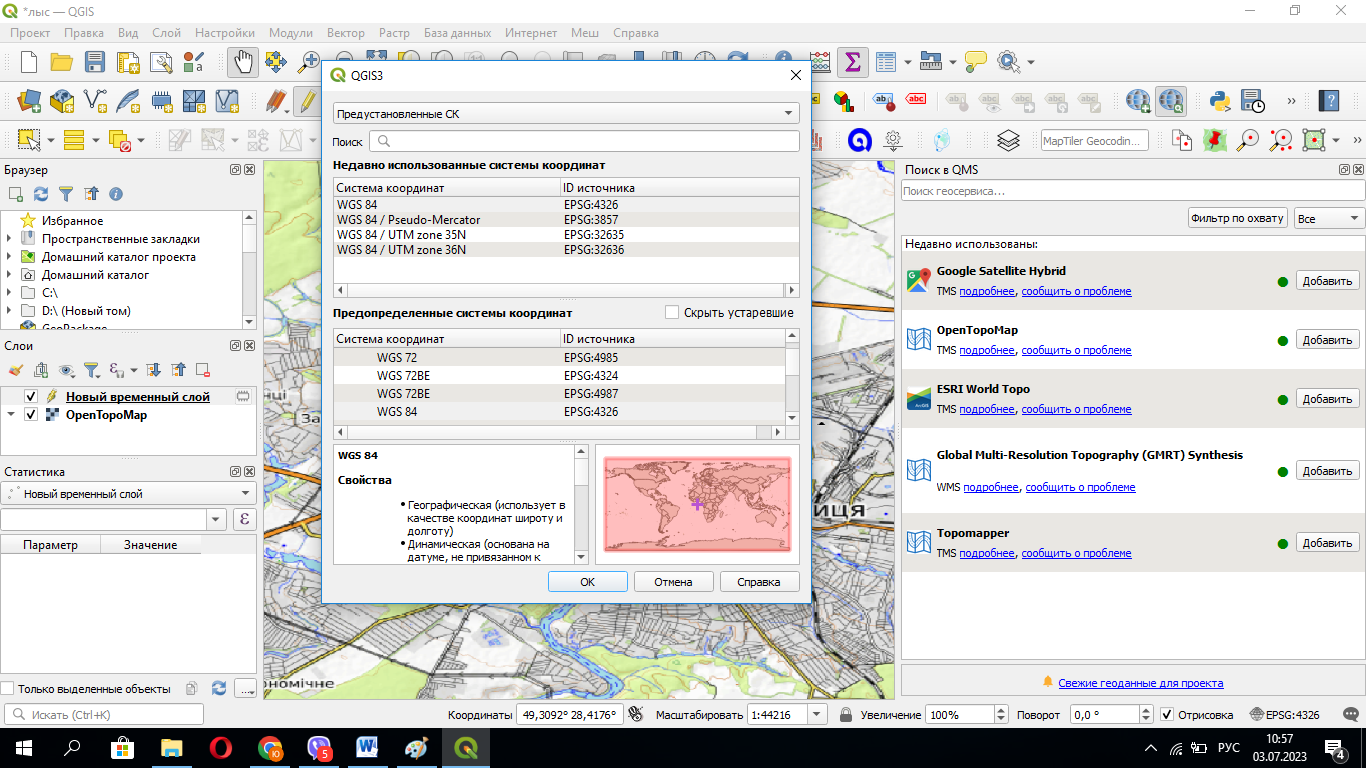
Task: Open the 'Вектор' menu
Action: [x=346, y=33]
